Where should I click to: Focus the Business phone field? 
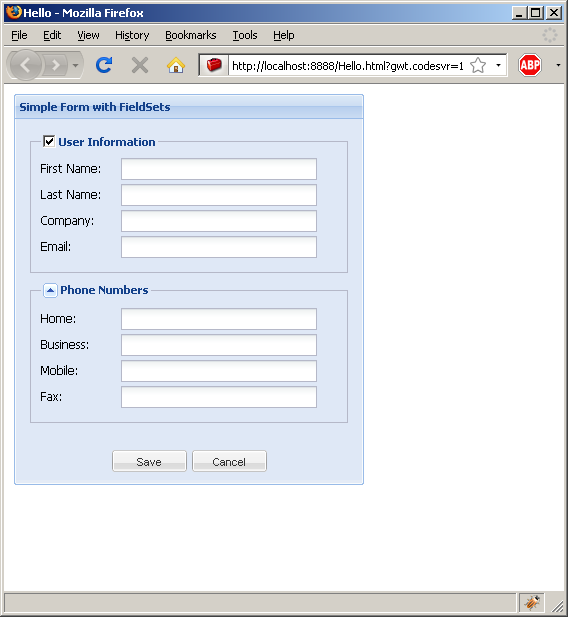[x=219, y=345]
